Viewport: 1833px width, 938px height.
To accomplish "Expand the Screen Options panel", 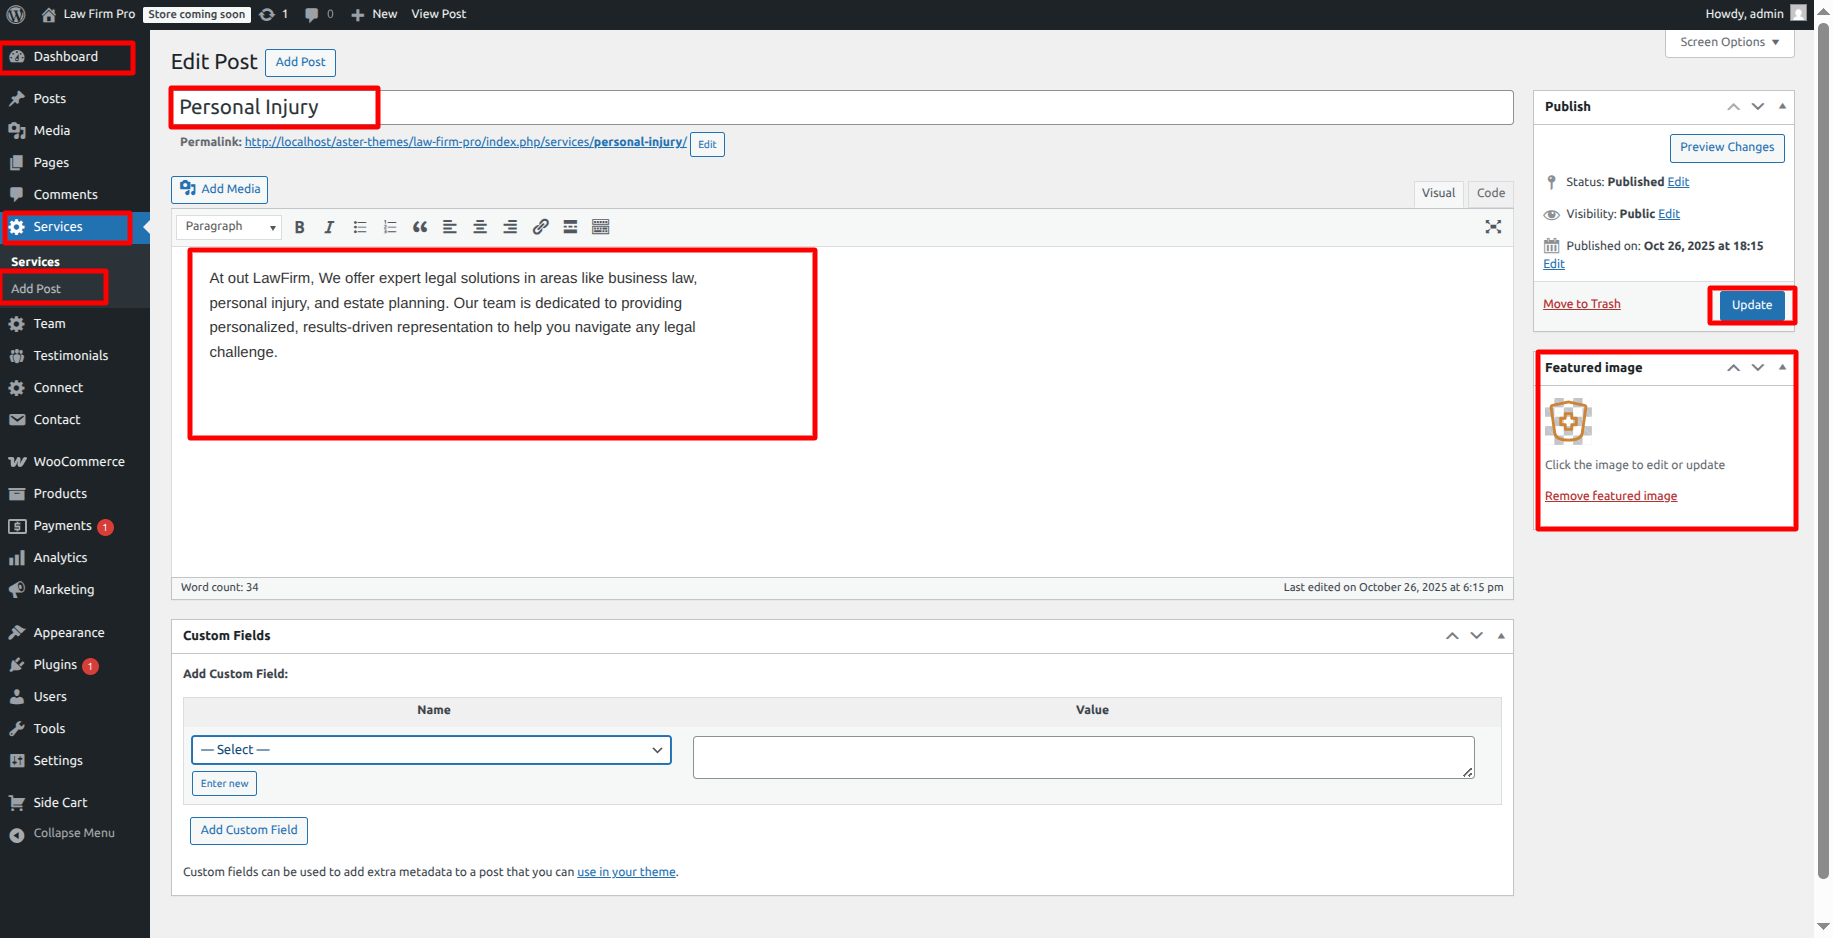I will [1729, 42].
